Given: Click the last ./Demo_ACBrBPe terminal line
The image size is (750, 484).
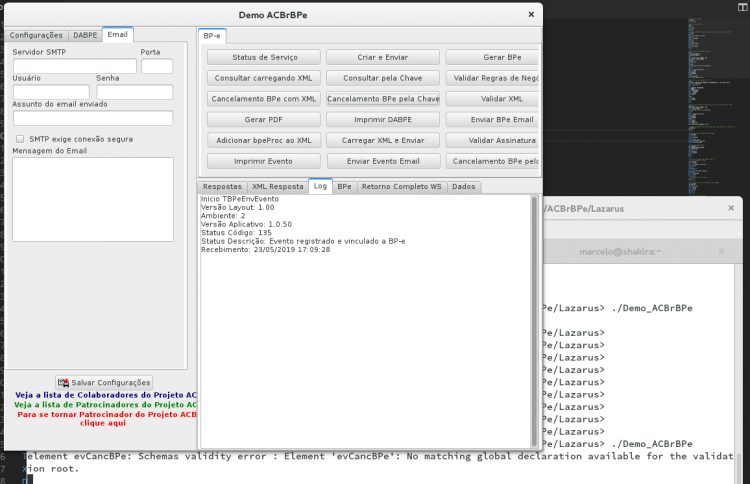Looking at the screenshot, I should (618, 444).
